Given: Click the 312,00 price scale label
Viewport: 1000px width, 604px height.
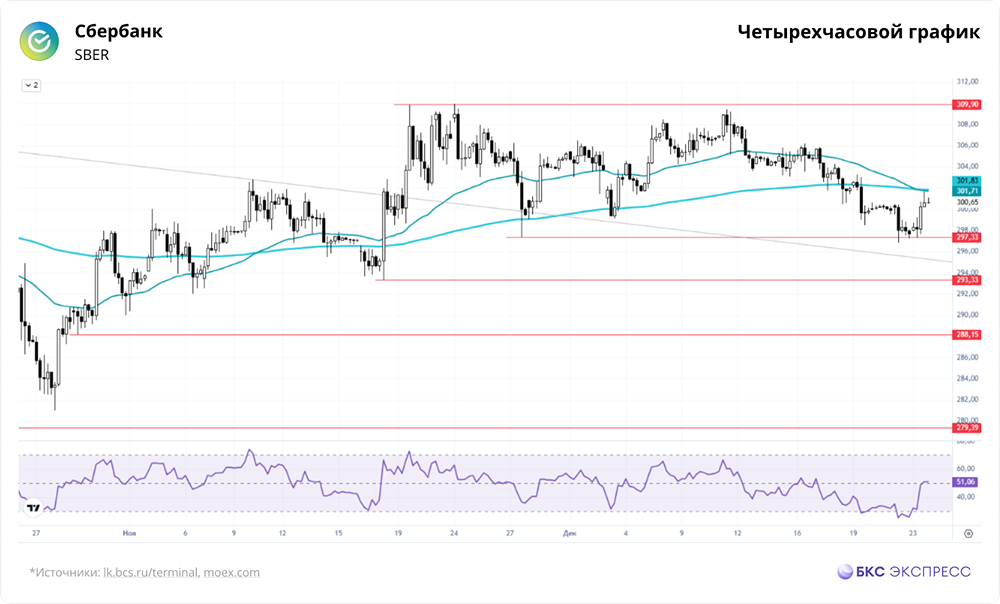Looking at the screenshot, I should (967, 82).
